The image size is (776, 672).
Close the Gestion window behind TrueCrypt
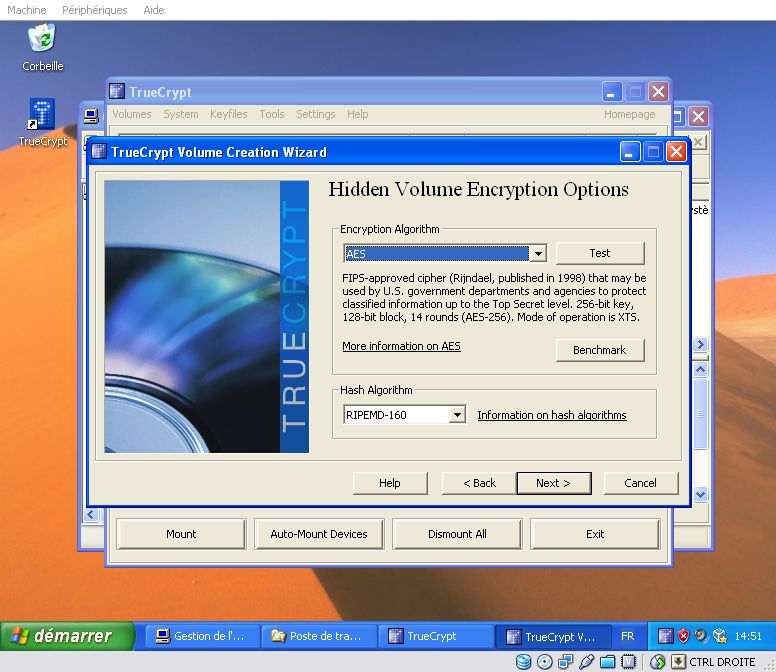click(x=698, y=117)
